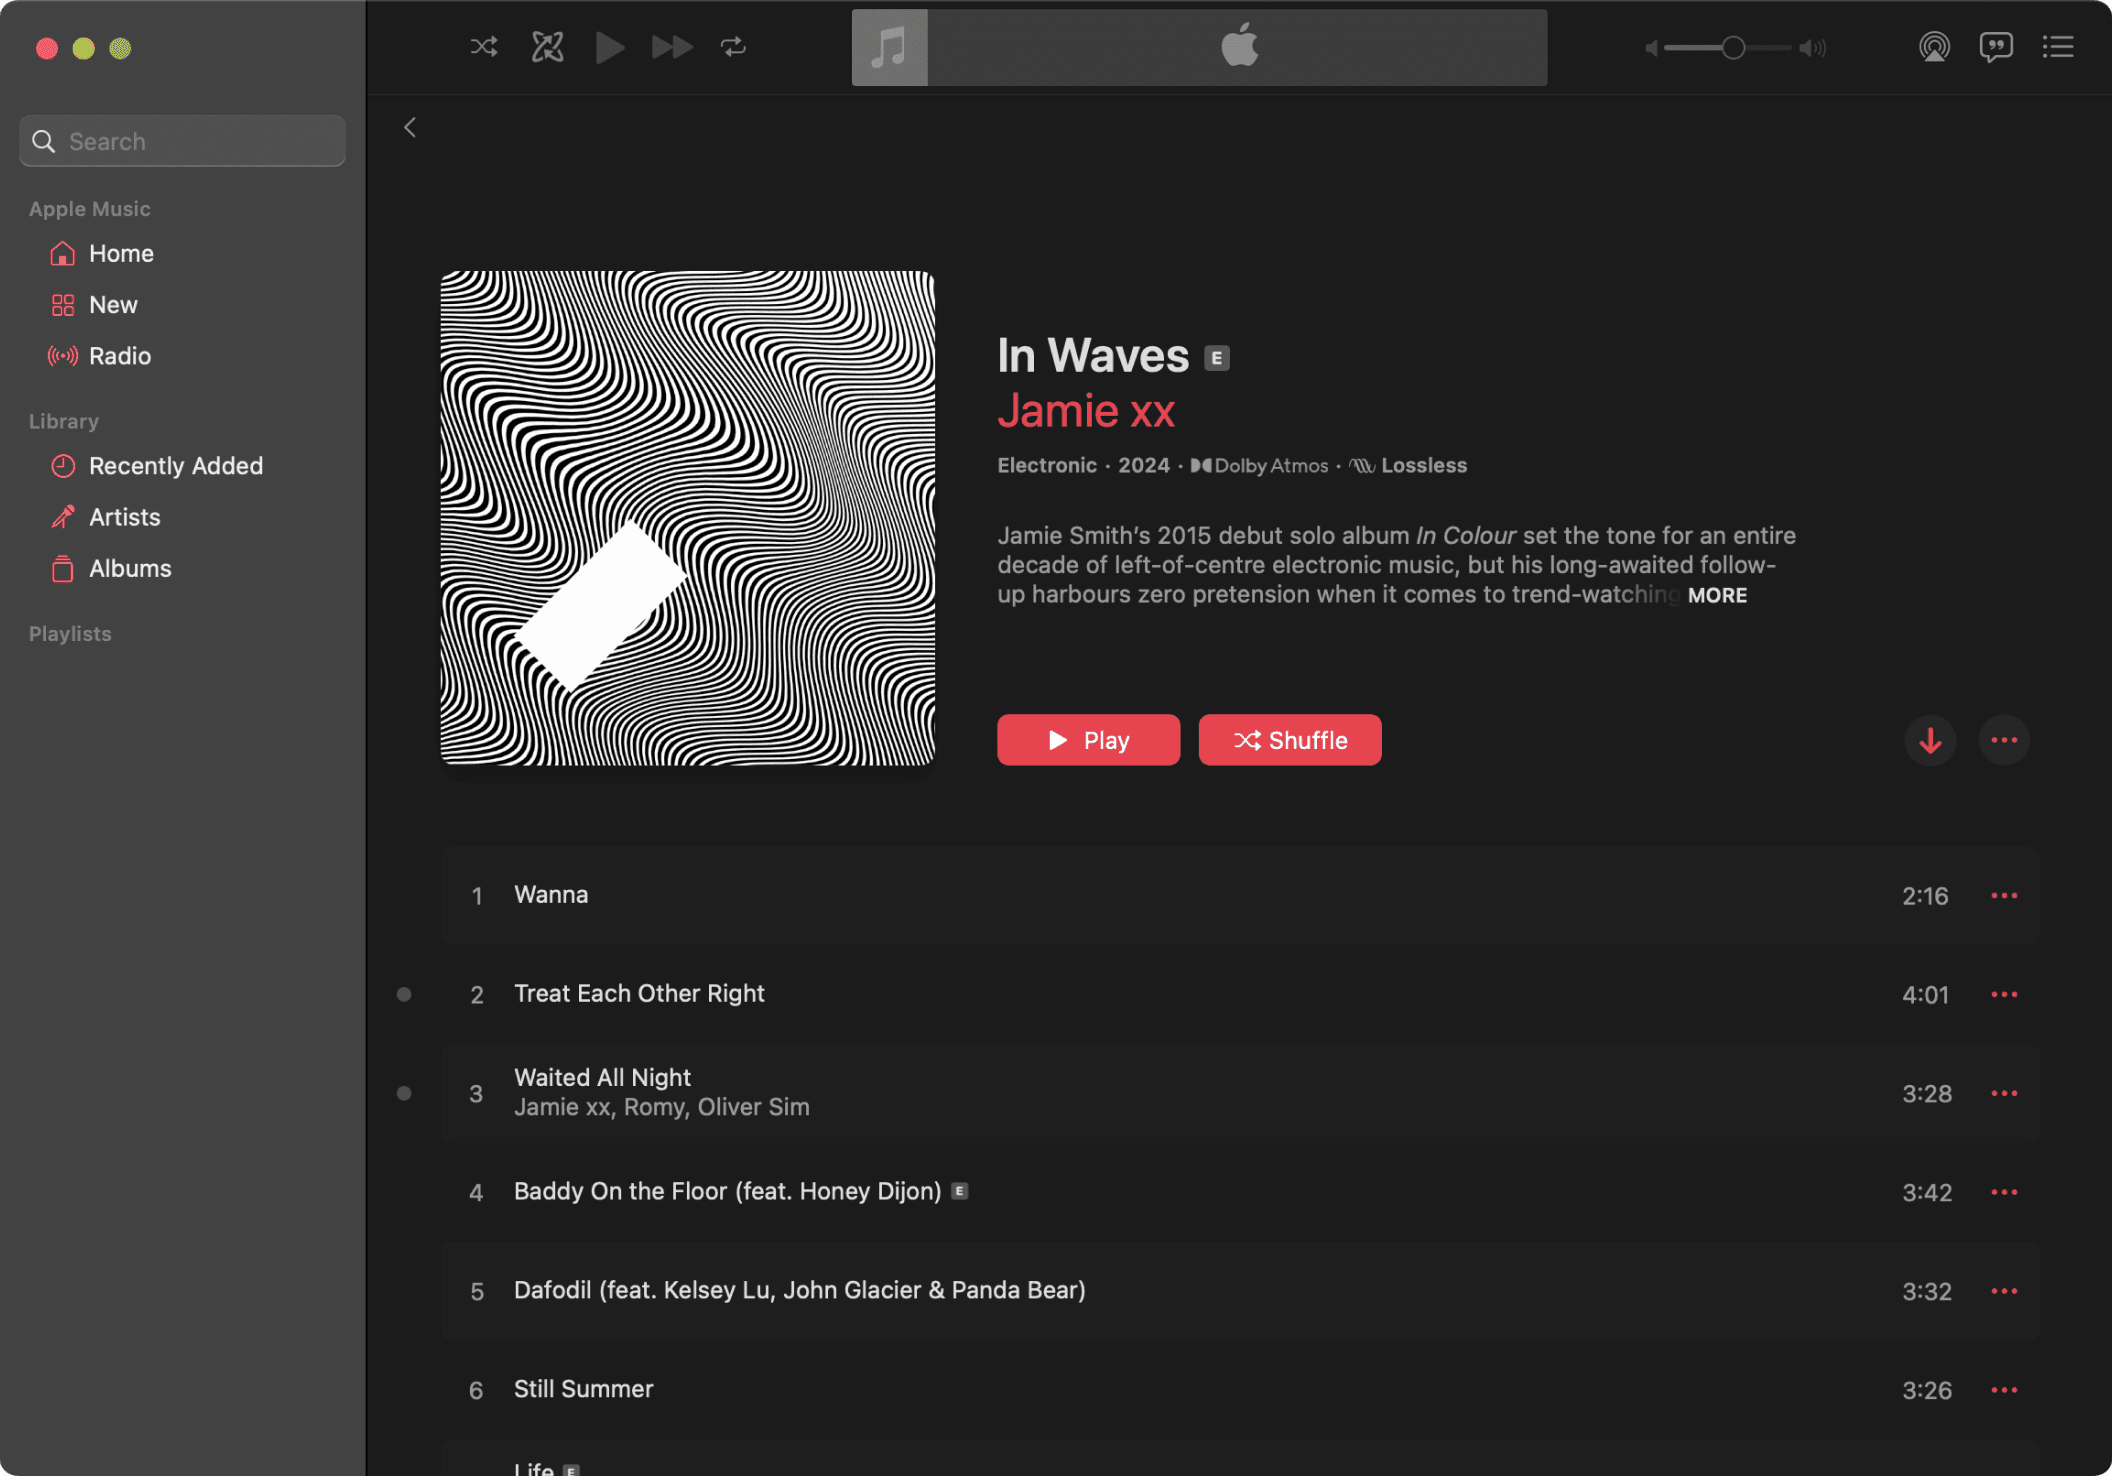
Task: Click the red Play button
Action: (1088, 740)
